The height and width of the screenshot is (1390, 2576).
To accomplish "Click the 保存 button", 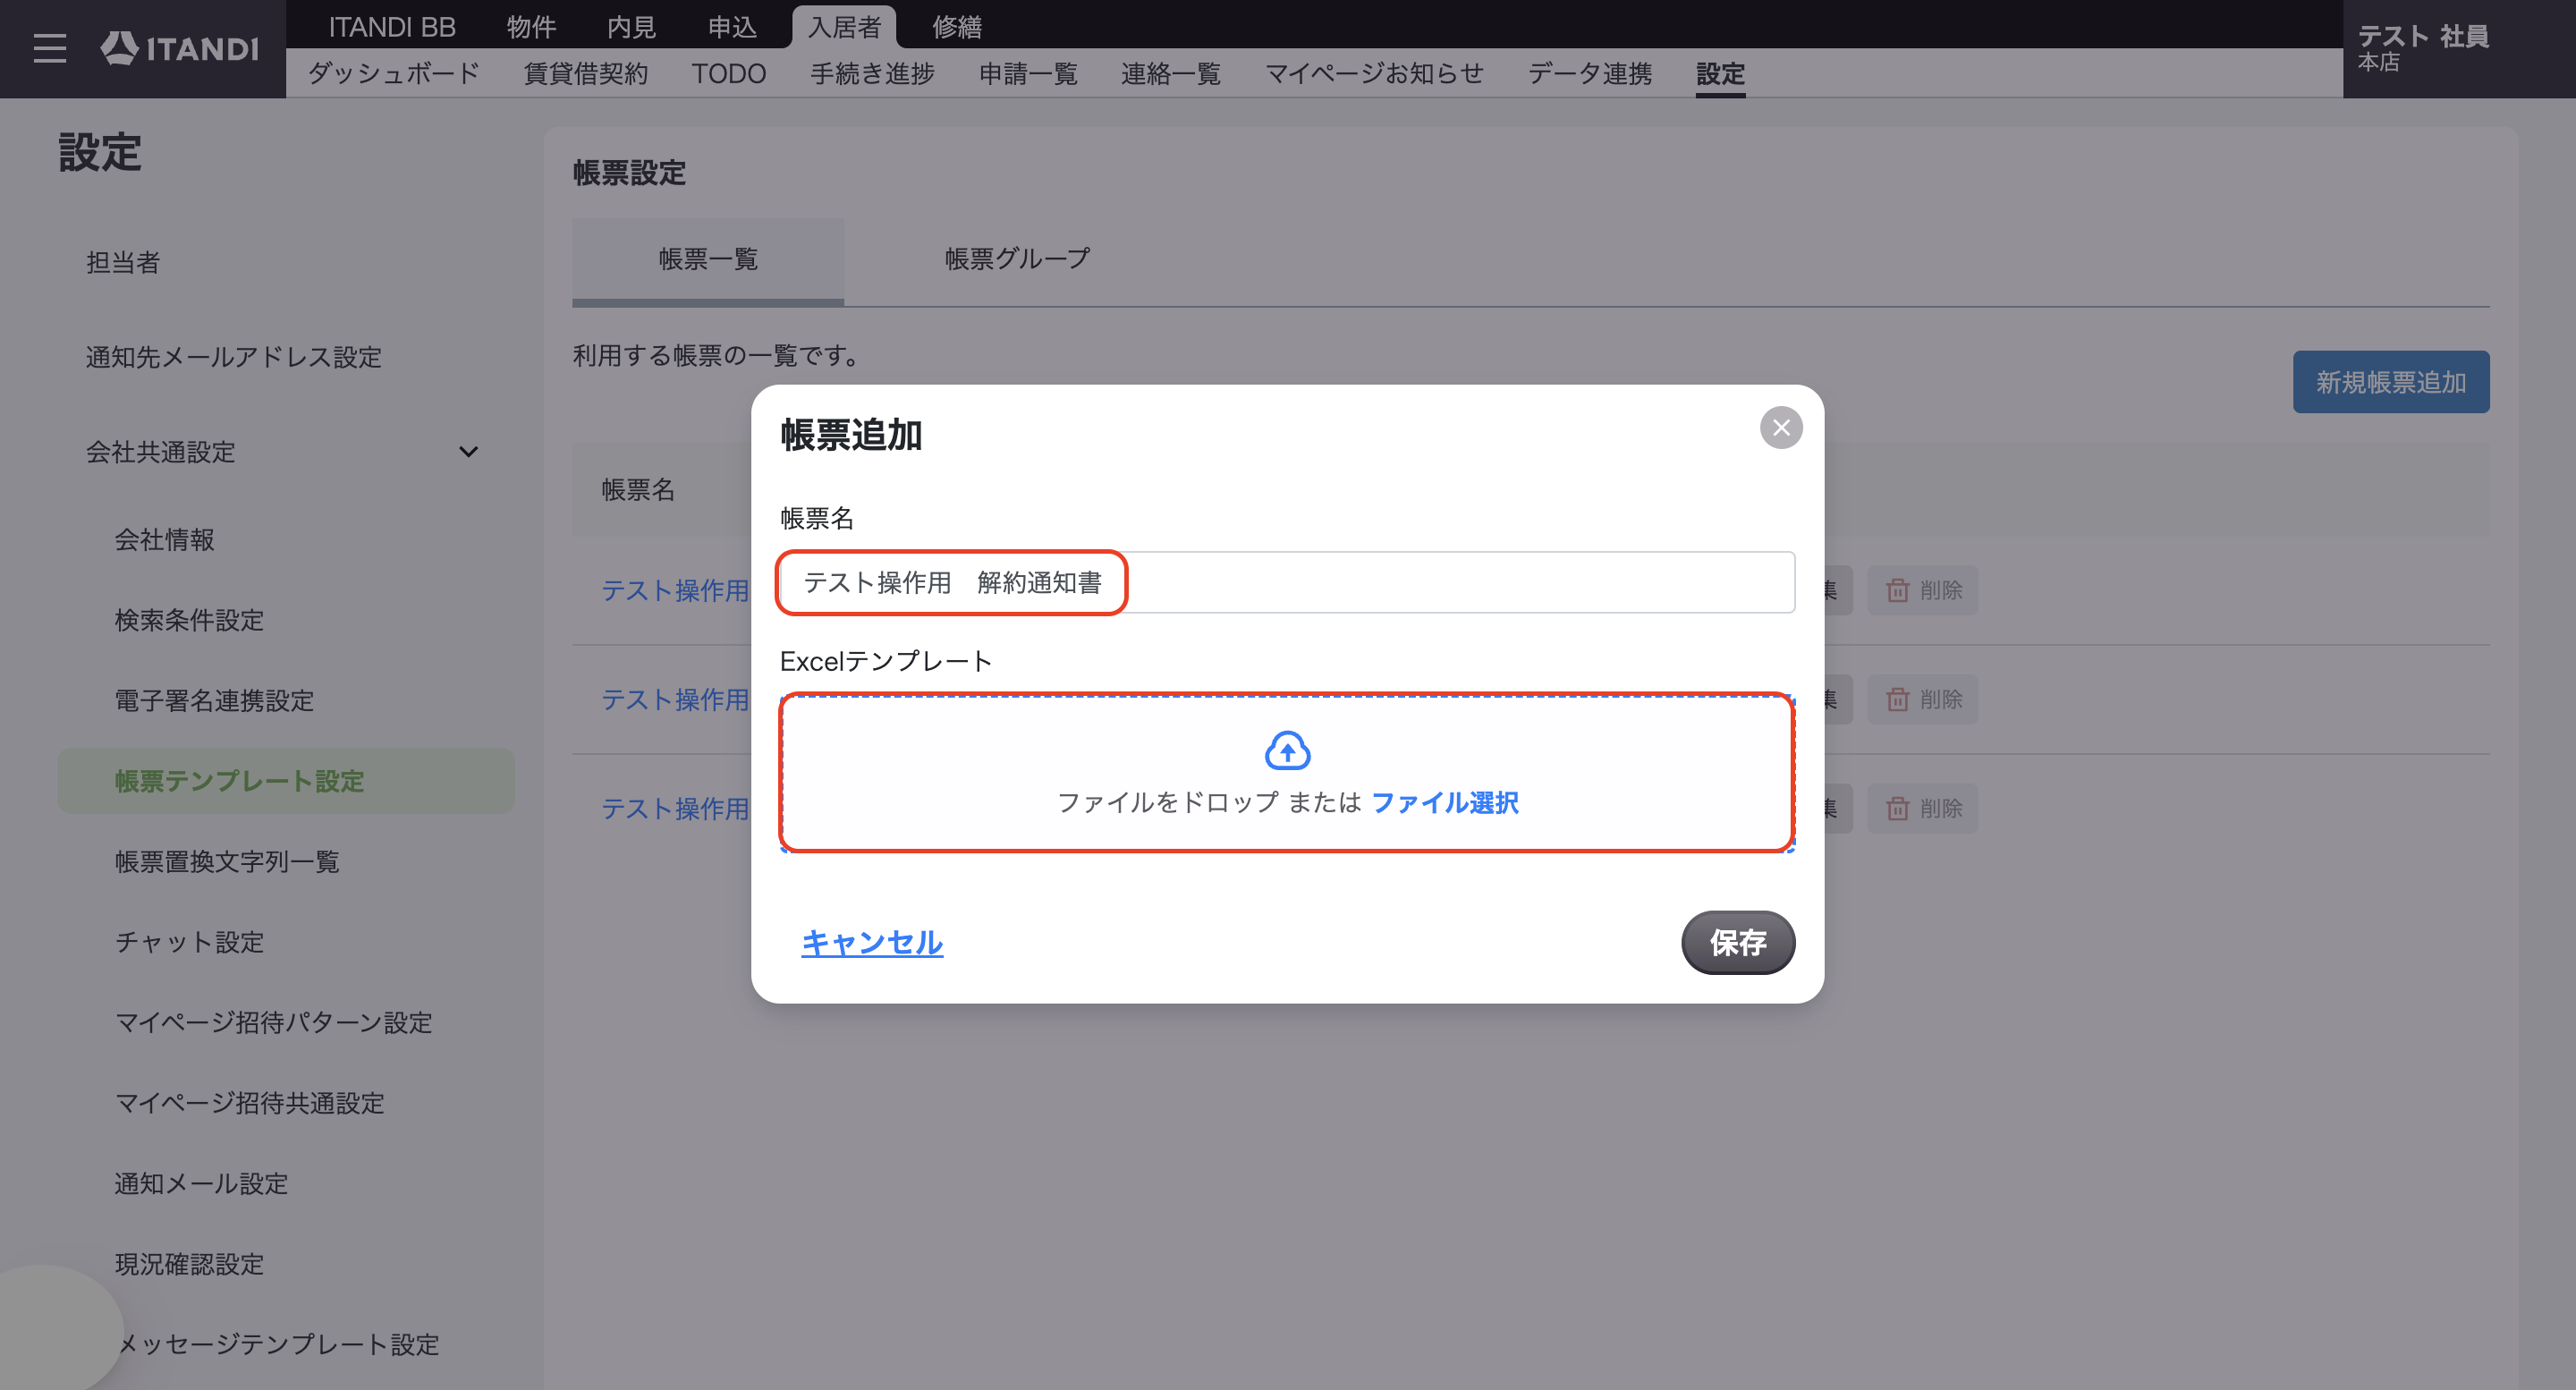I will 1737,942.
